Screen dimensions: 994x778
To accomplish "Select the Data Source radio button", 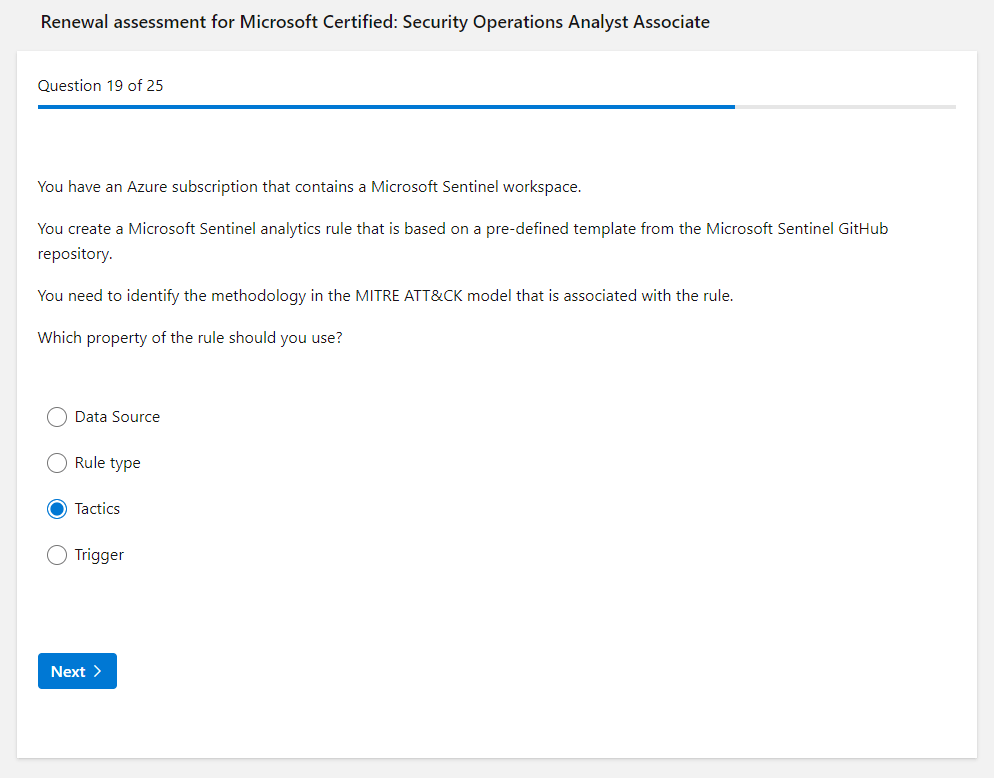I will [57, 417].
